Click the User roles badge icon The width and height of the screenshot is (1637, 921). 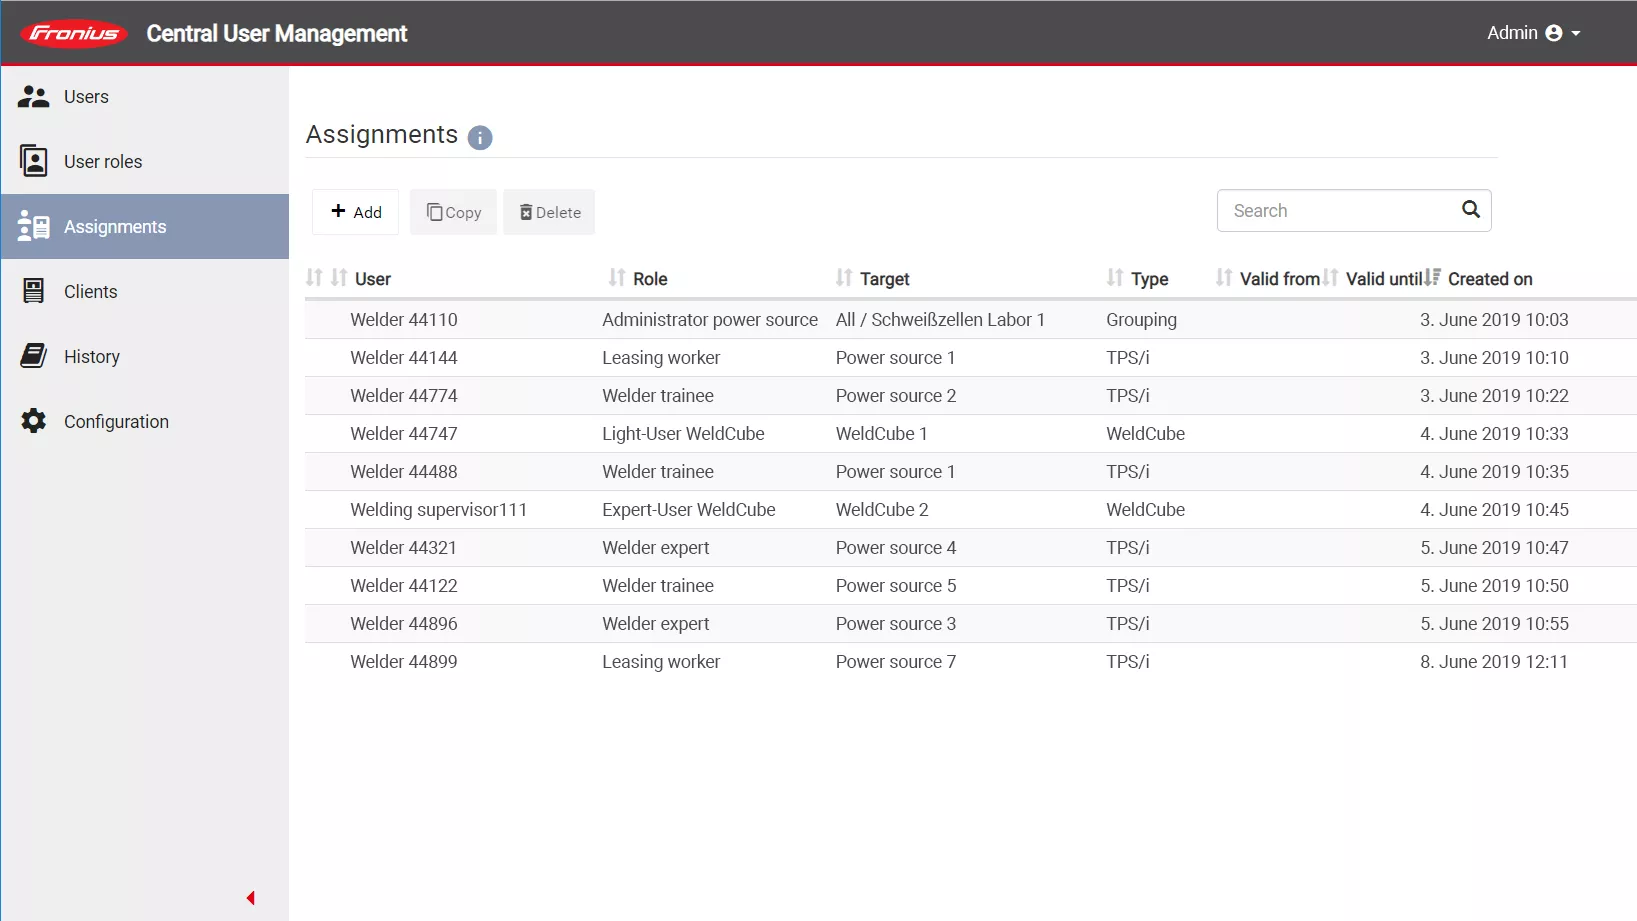33,161
